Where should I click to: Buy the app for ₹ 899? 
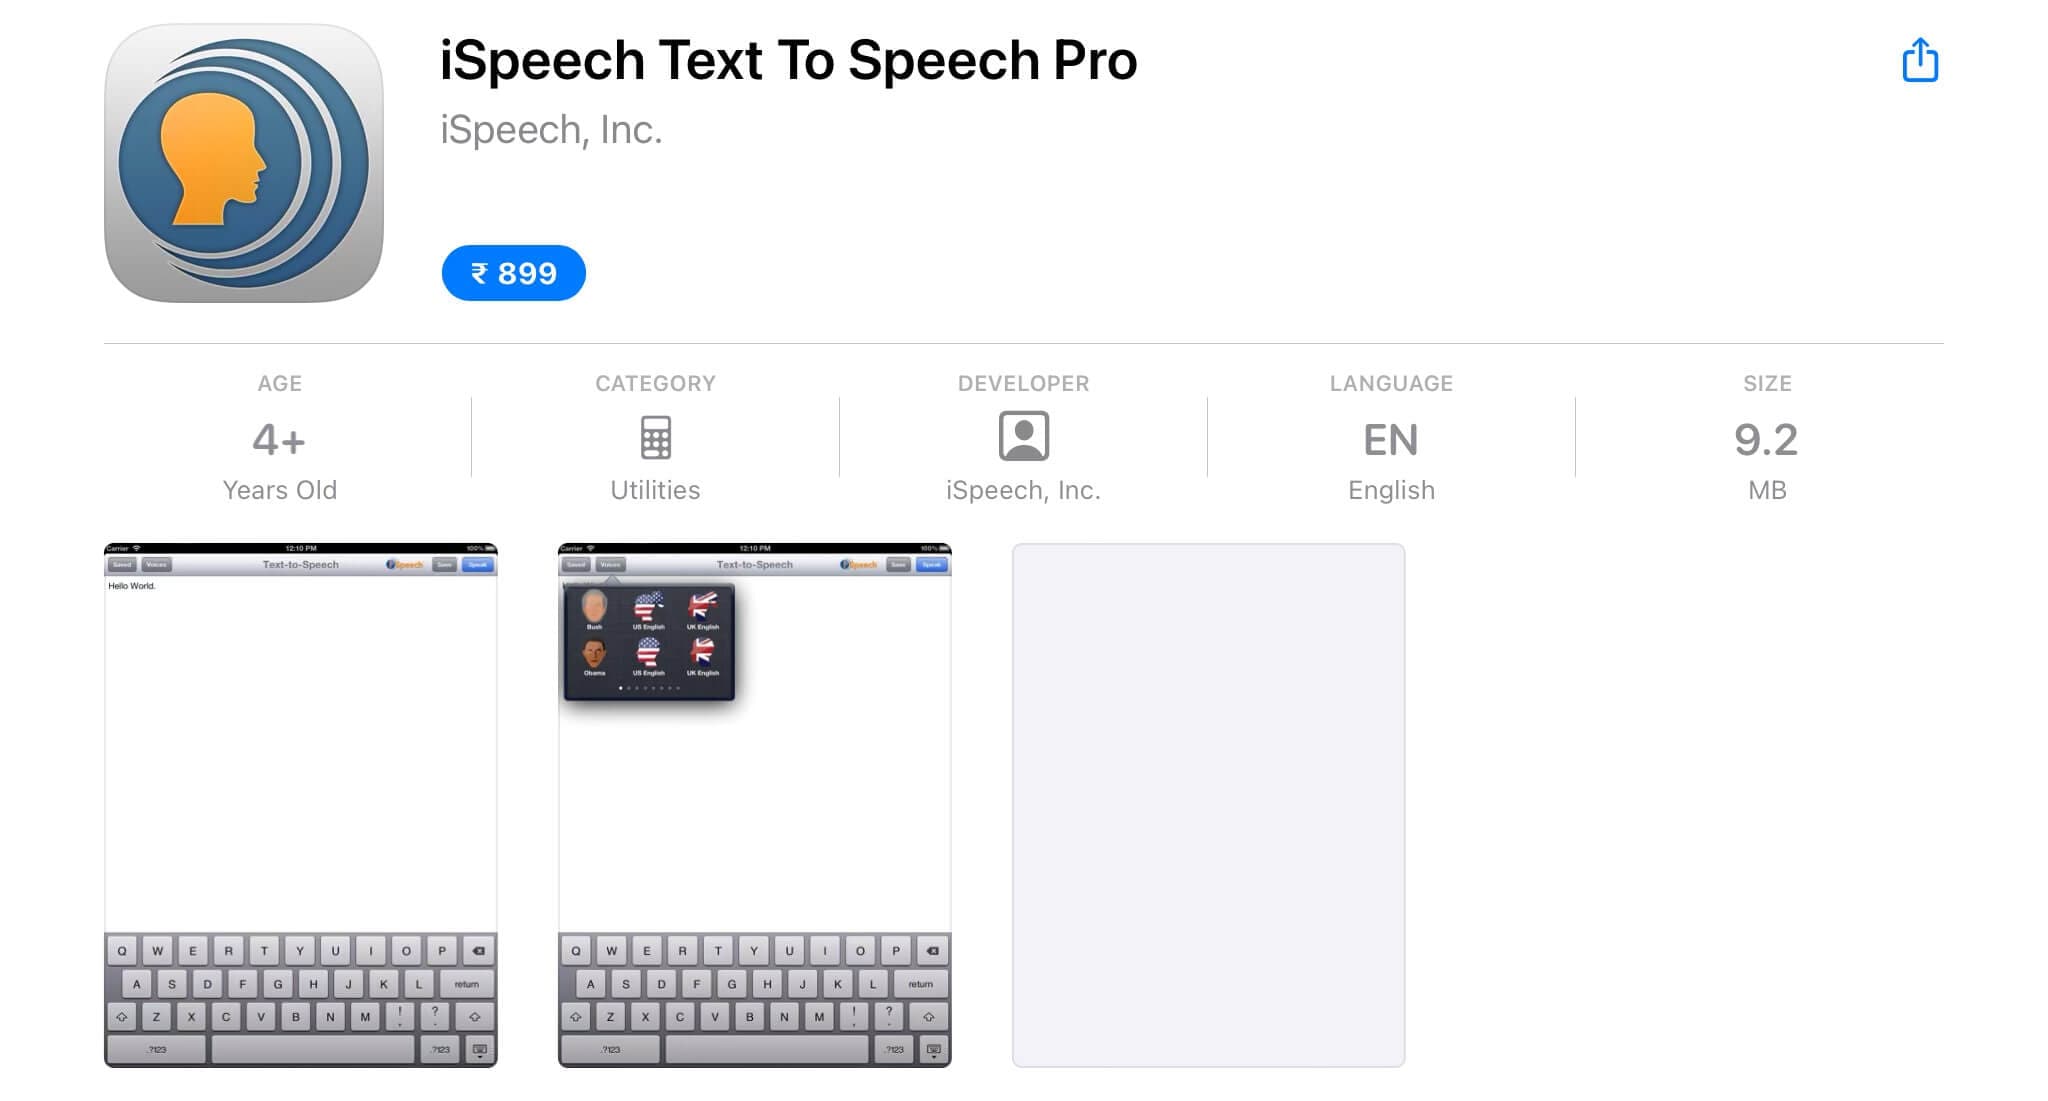513,273
